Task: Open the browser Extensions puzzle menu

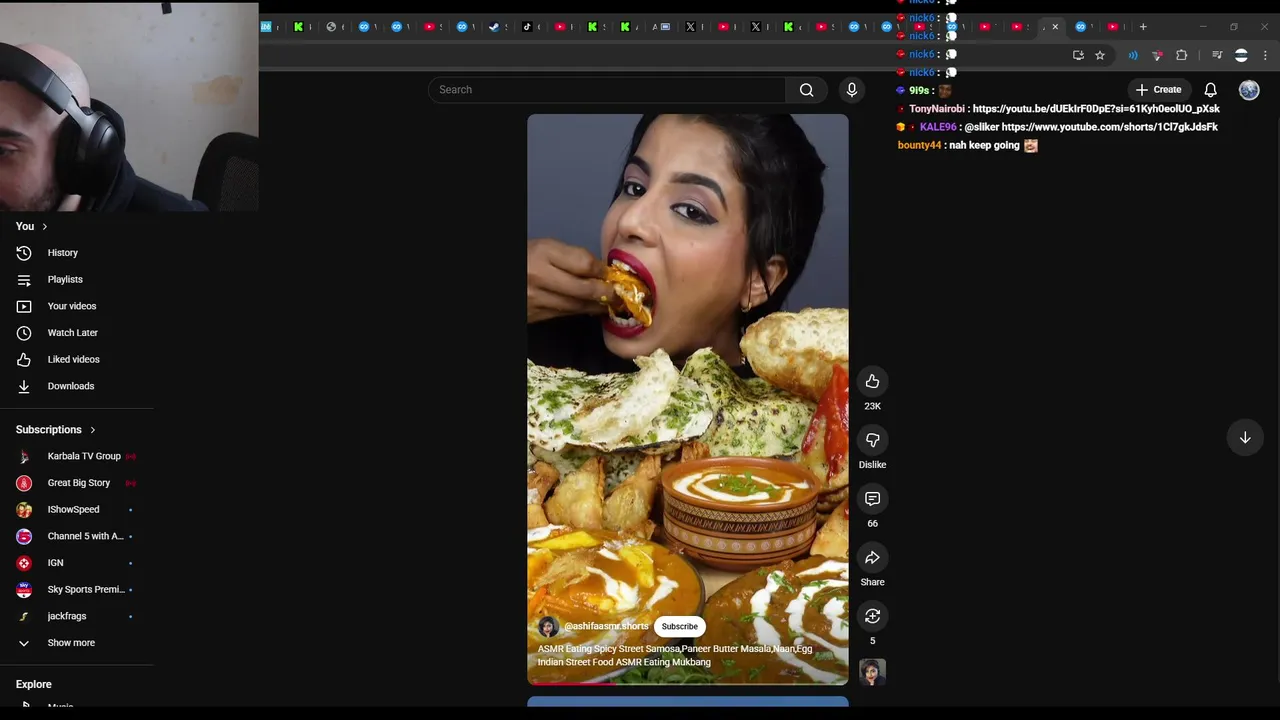Action: [x=1182, y=55]
